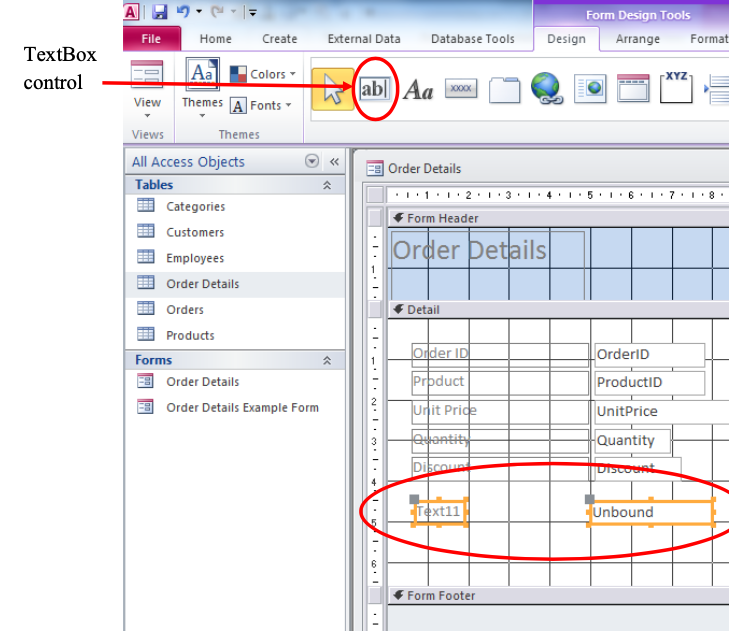Viewport: 729px width, 631px height.
Task: Open the Fonts theme dropdown
Action: point(263,105)
